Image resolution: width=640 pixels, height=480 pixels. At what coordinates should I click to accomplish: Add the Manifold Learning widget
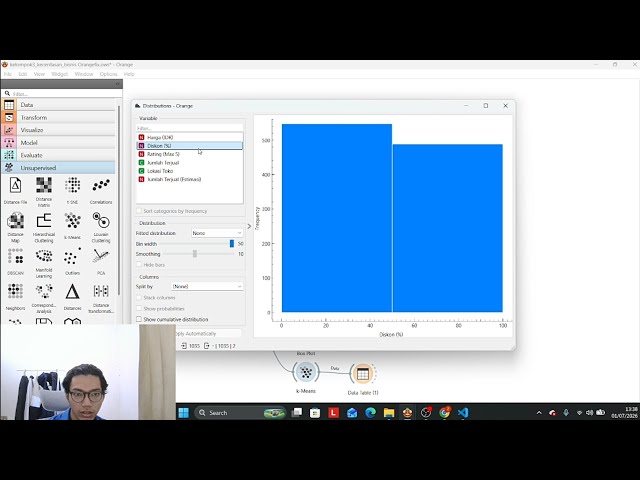[x=44, y=263]
